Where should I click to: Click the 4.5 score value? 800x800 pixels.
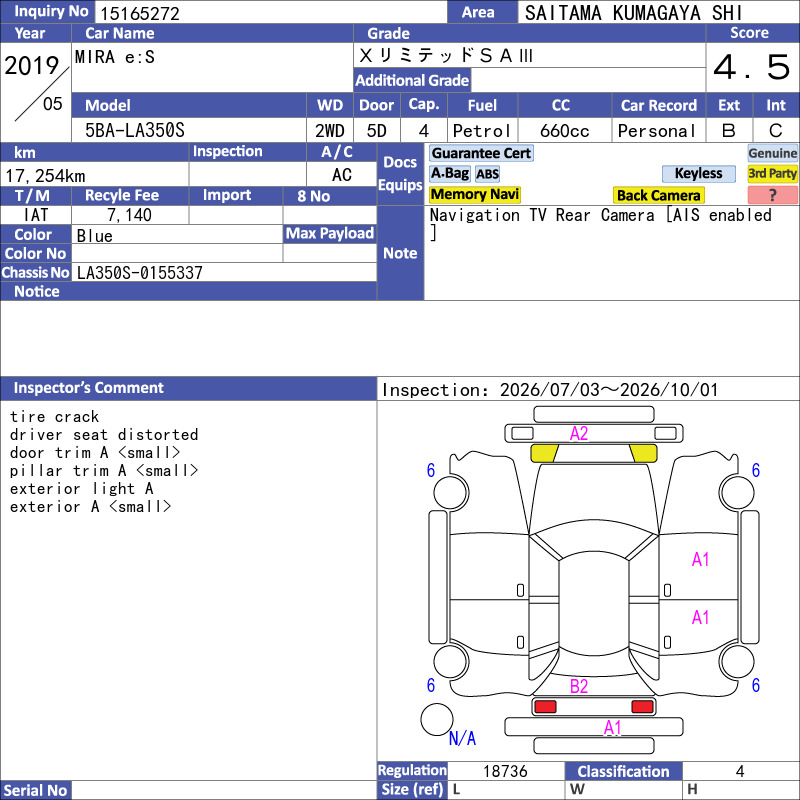point(752,67)
